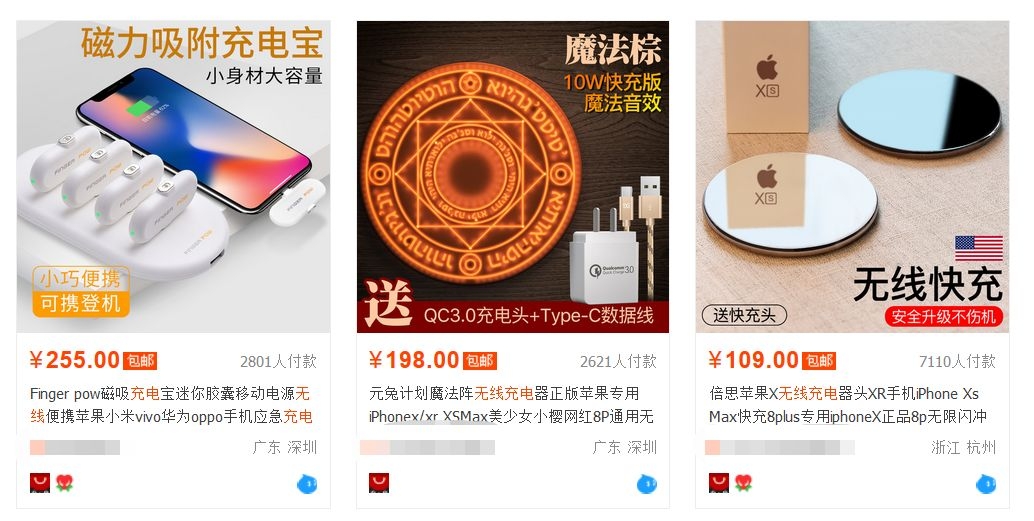Click the rose flower icon under Finger pow listing
Screen dimensions: 1034x521
point(64,483)
